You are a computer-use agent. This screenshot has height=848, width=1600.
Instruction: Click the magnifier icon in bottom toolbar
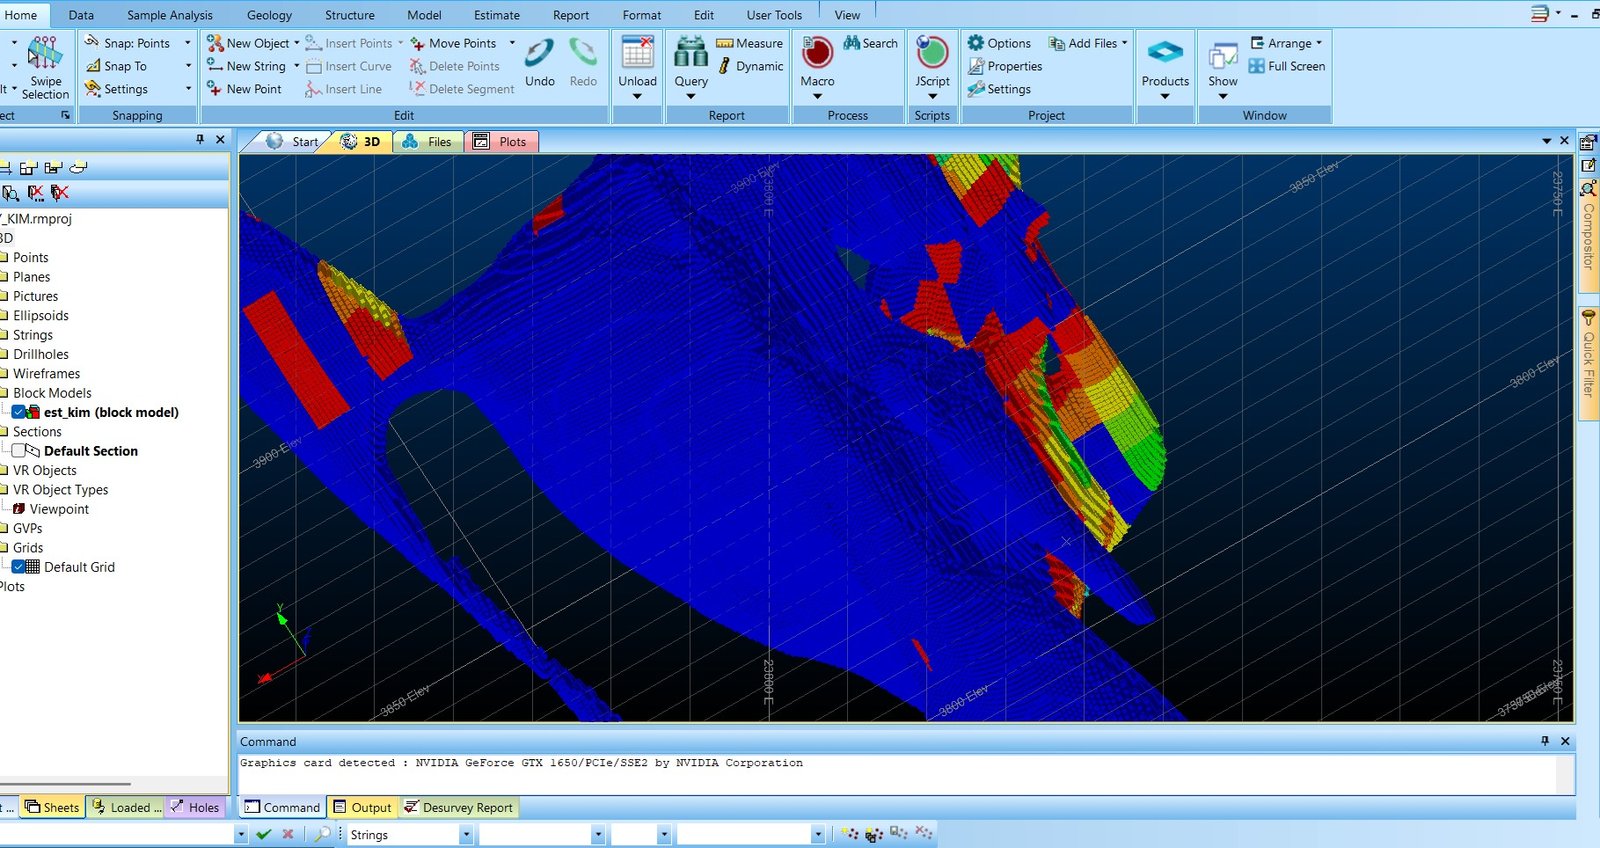point(322,834)
